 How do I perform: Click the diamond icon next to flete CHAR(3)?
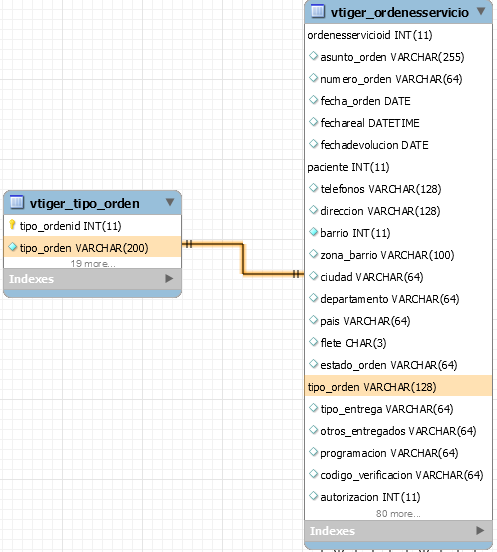313,342
